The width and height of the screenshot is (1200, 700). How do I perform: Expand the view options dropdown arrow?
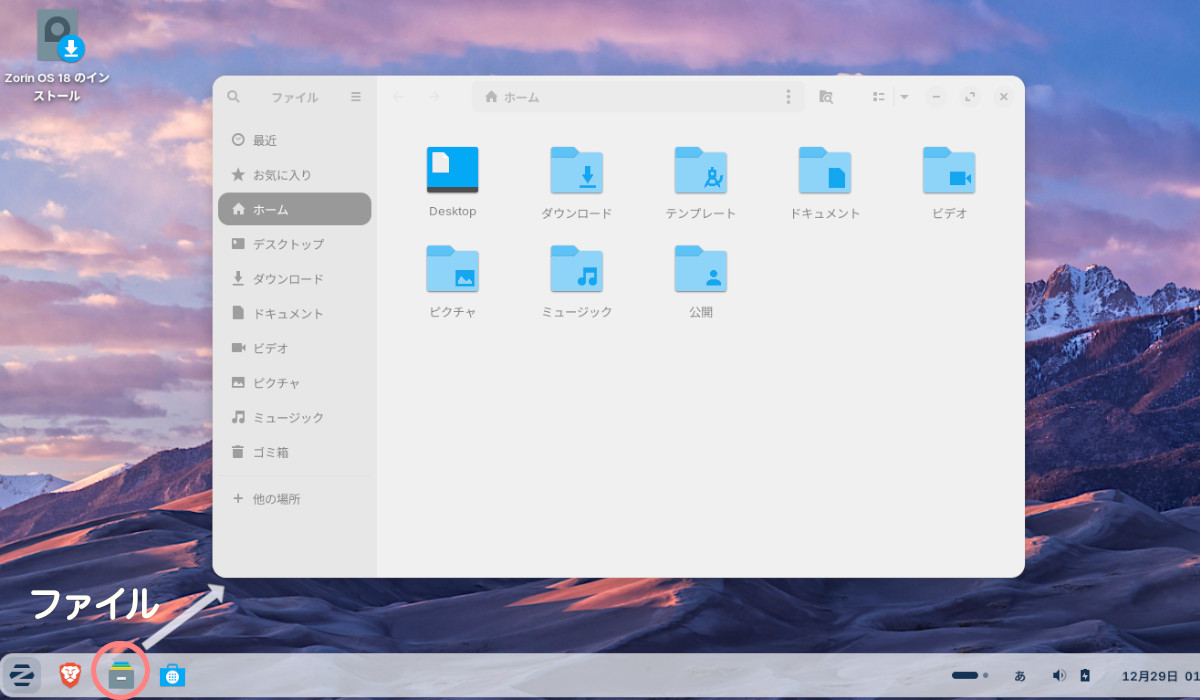(904, 97)
